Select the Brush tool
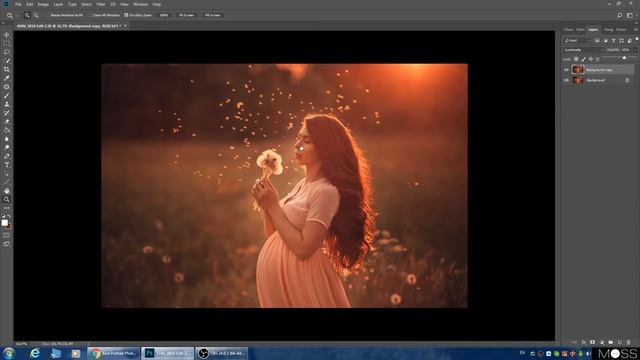This screenshot has width=640, height=360. click(7, 96)
